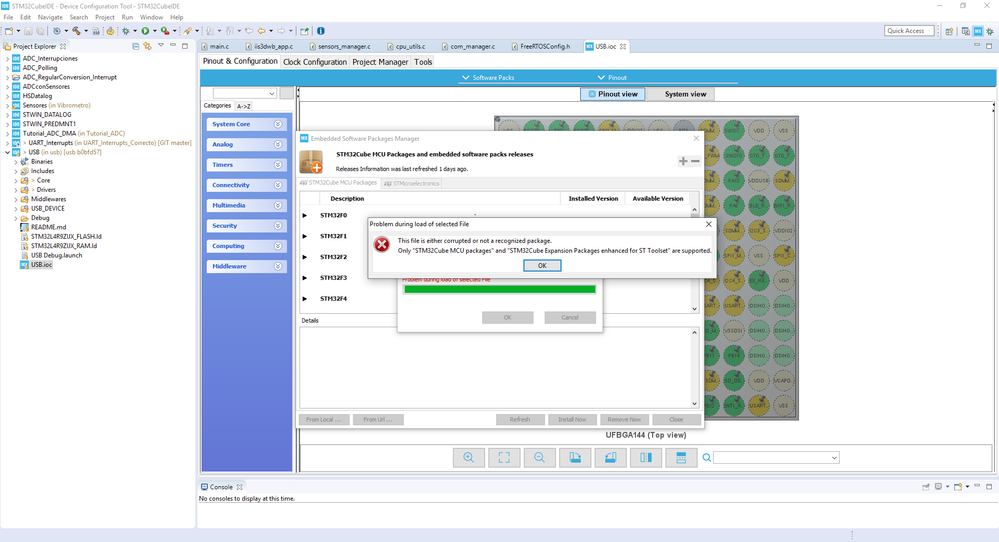
Task: Close the Problem during load dialog
Action: pyautogui.click(x=708, y=224)
